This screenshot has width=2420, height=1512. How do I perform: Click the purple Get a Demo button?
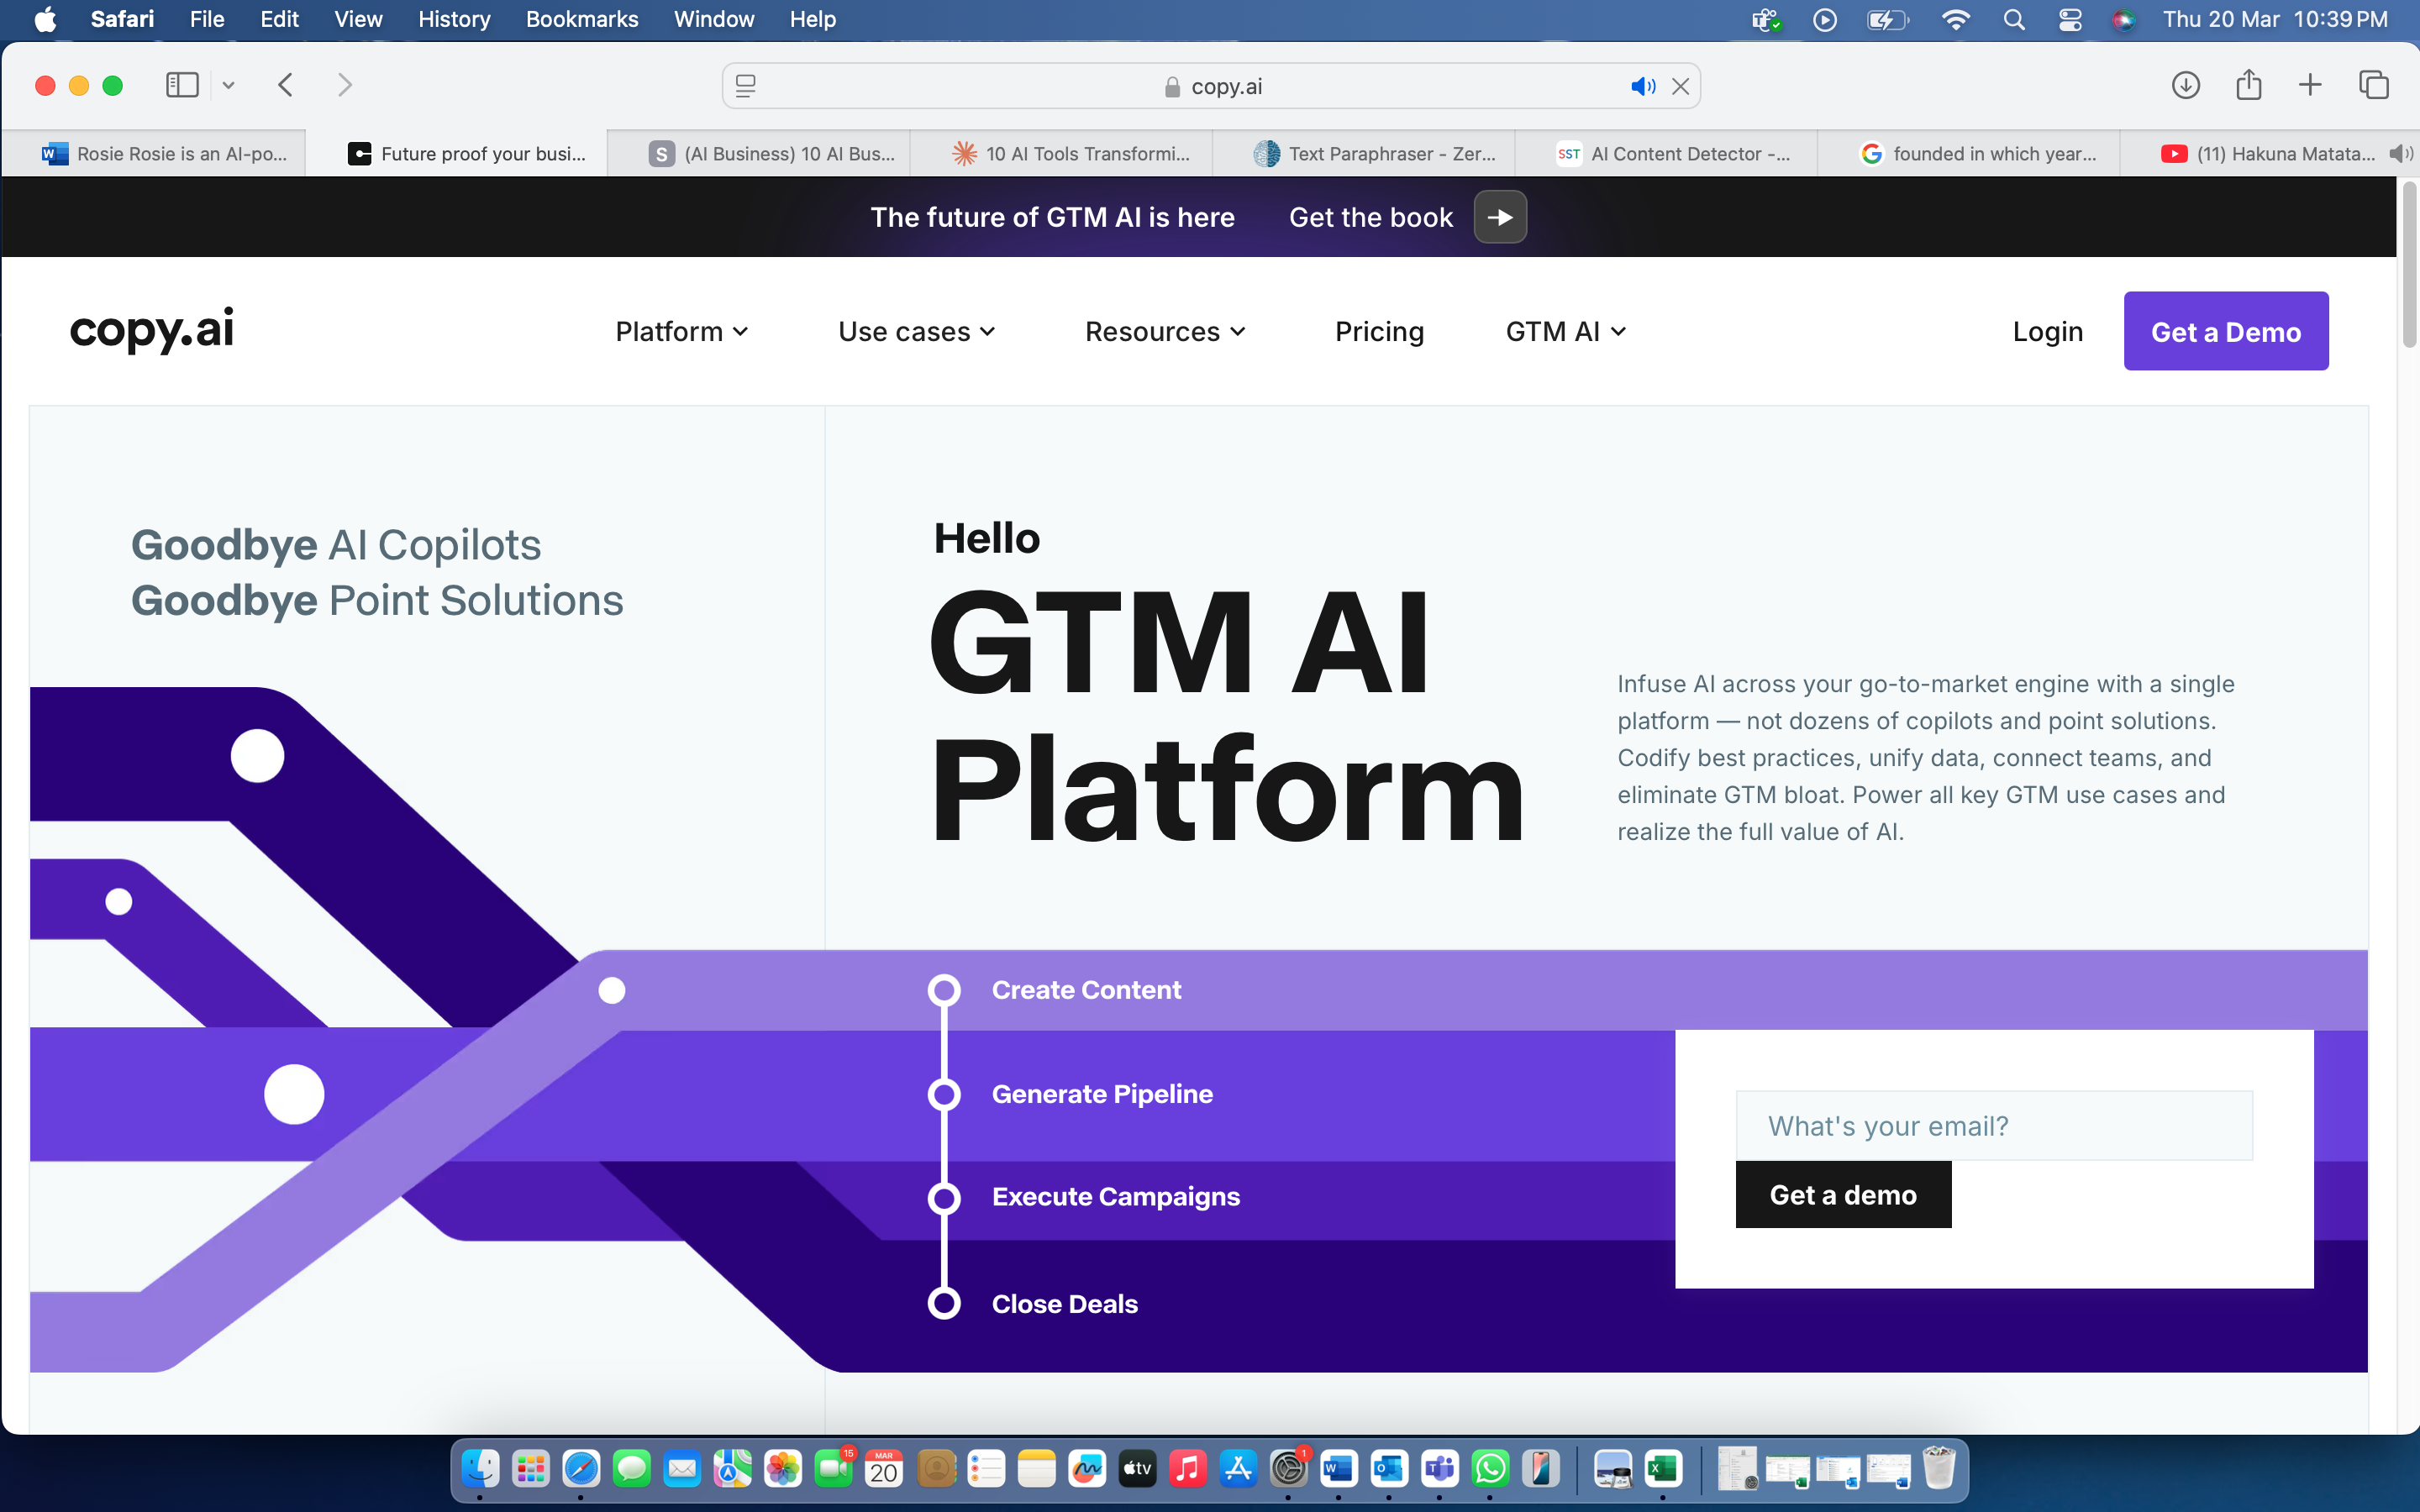[x=2226, y=331]
